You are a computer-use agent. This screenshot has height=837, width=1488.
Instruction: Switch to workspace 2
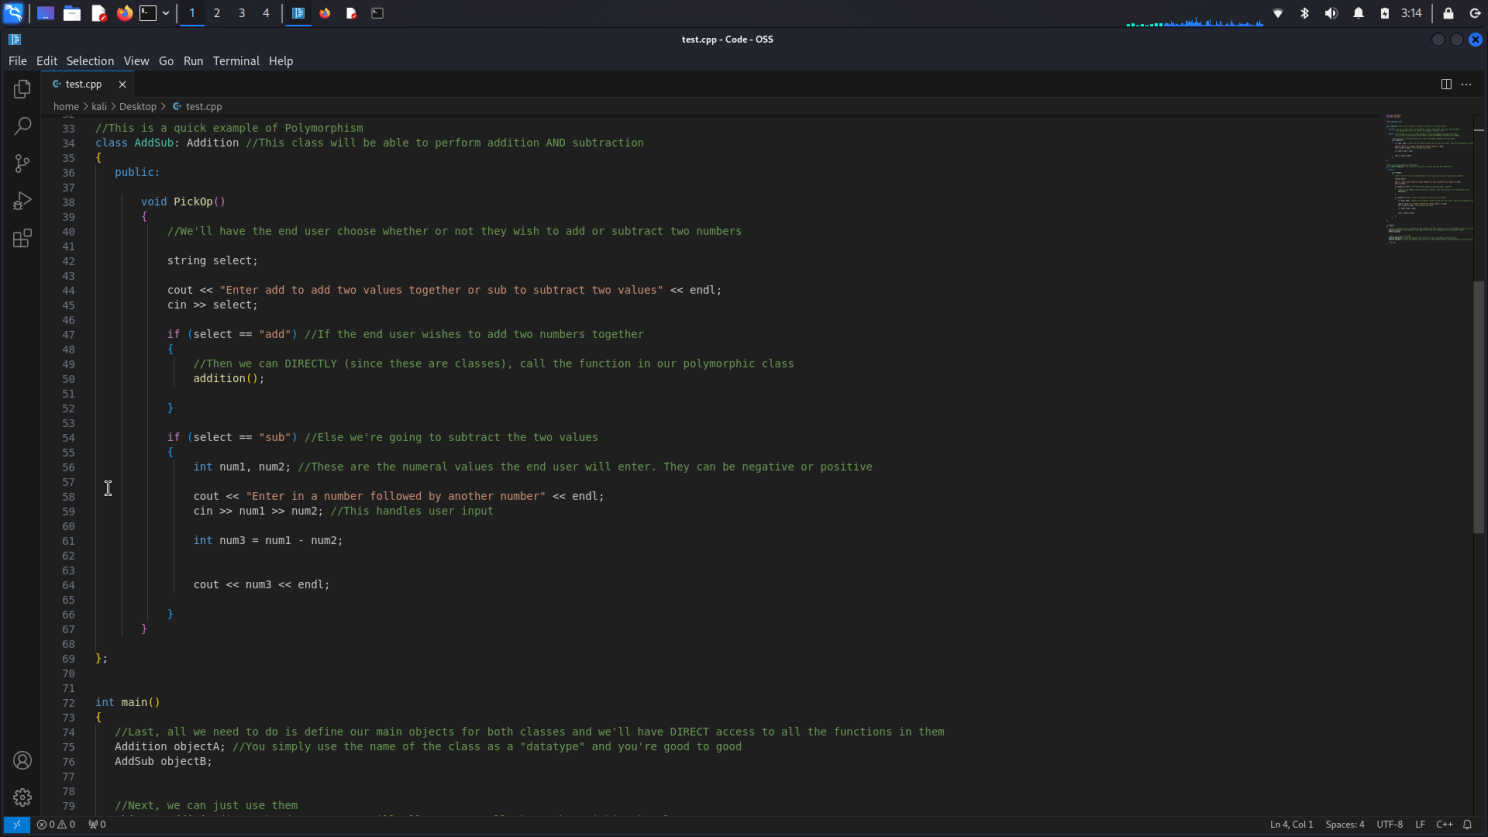pos(217,13)
